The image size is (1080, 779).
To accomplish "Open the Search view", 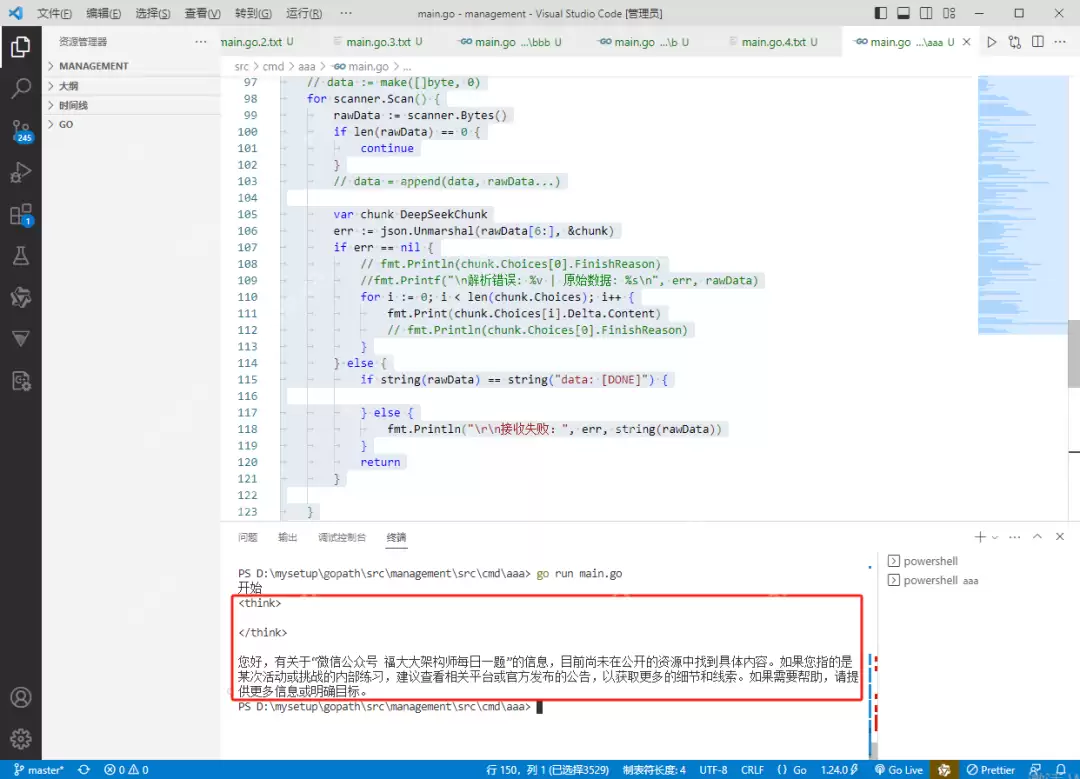I will [x=22, y=88].
